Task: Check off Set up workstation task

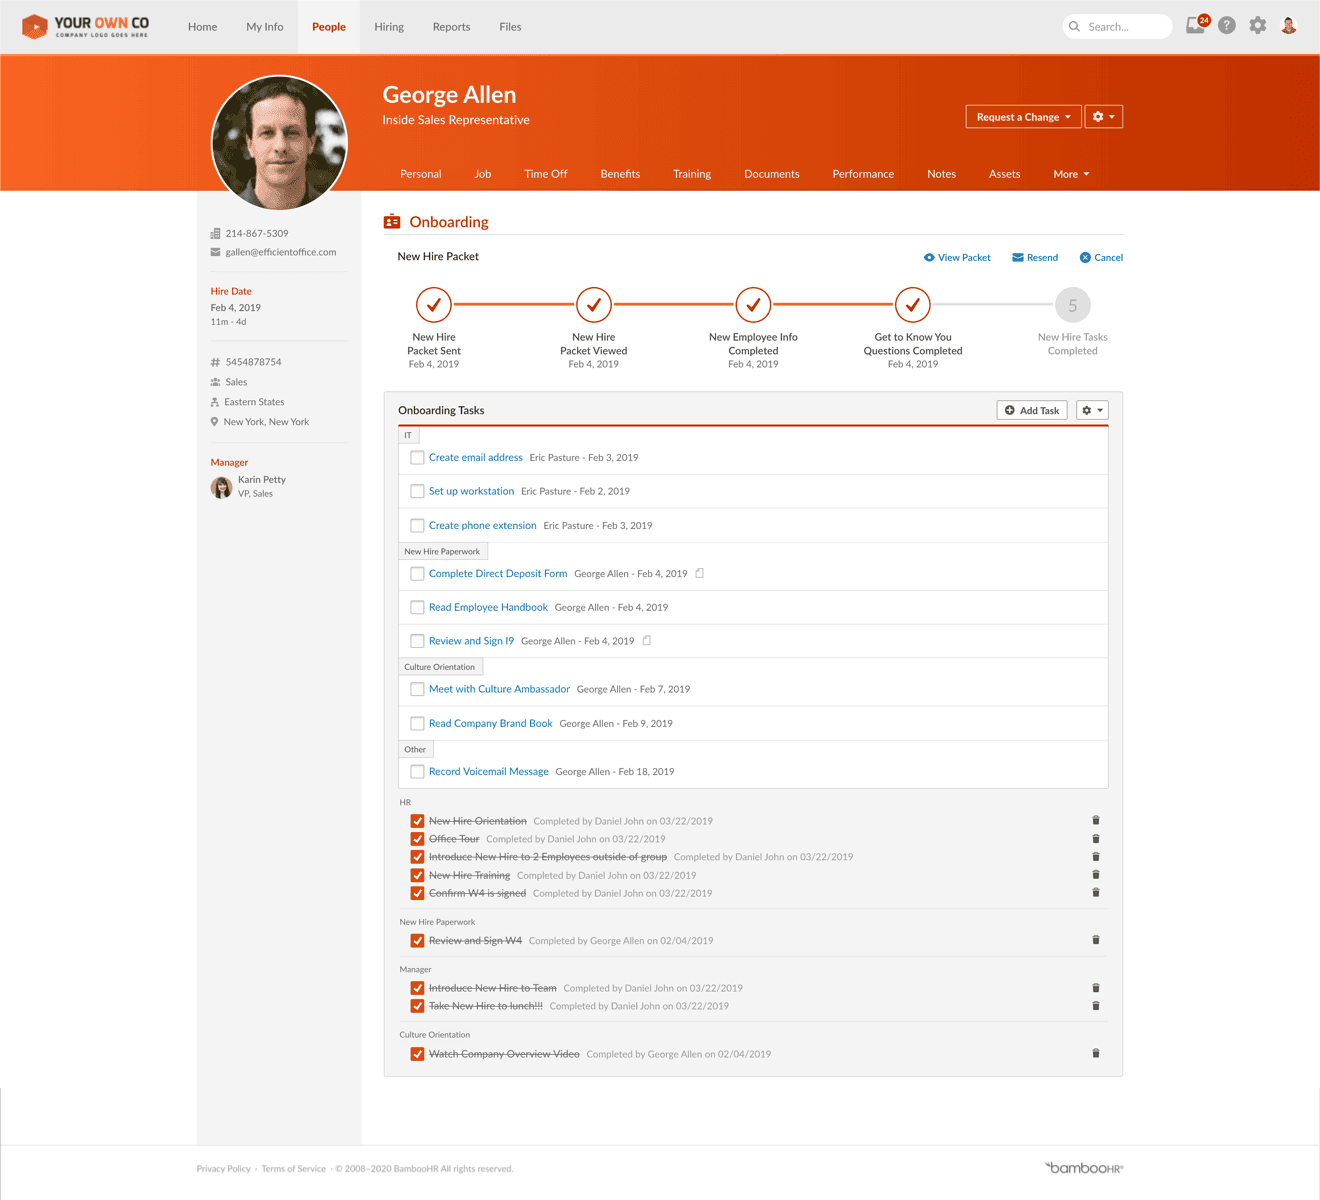Action: [417, 491]
